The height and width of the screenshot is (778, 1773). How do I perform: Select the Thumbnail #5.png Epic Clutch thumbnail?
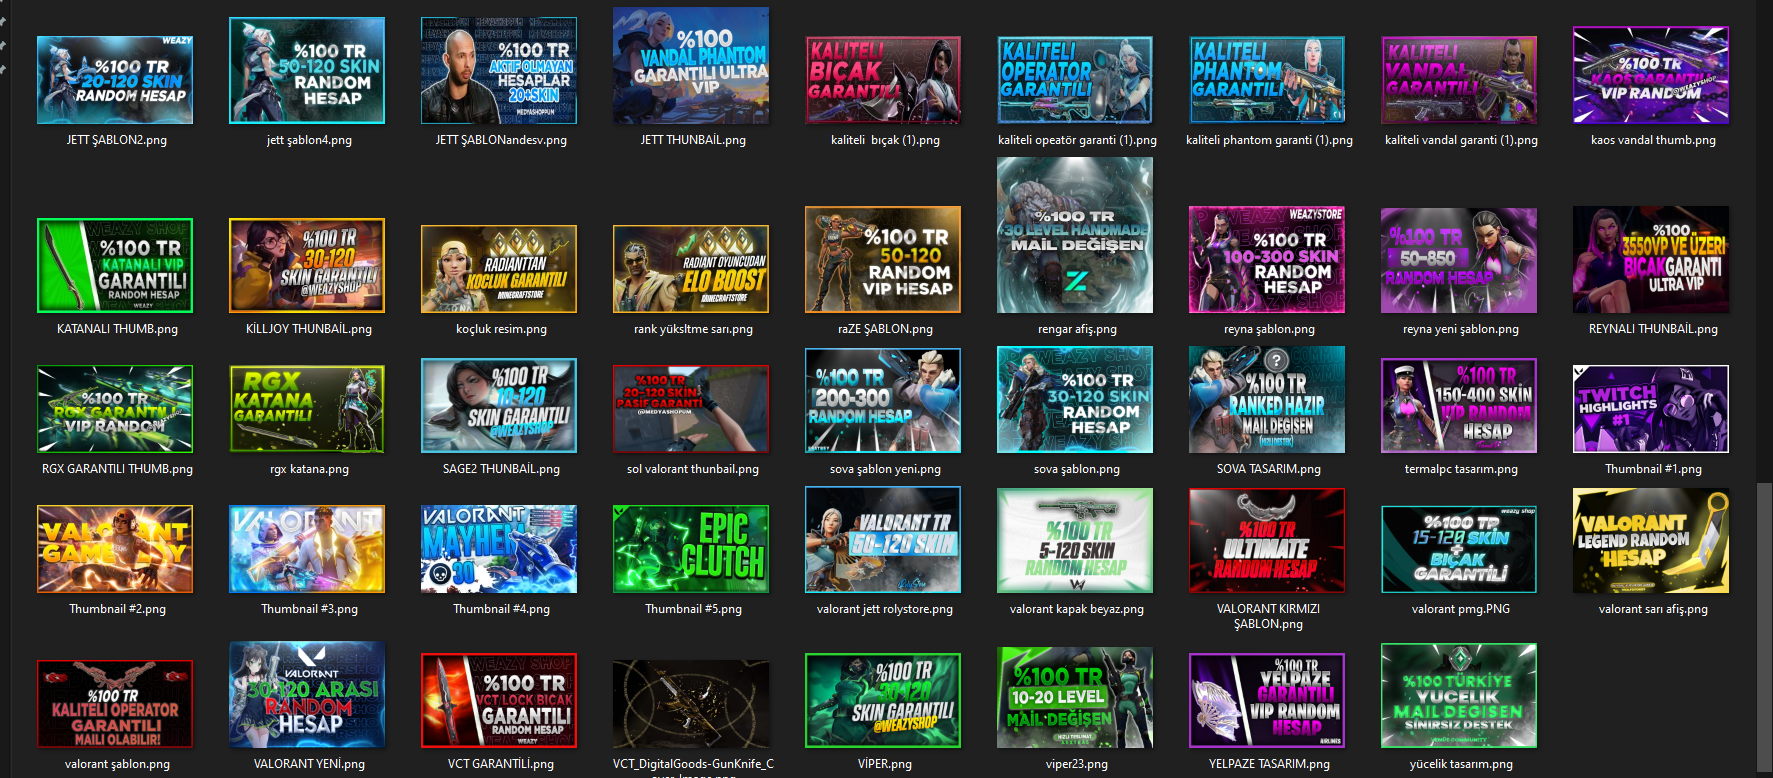coord(691,549)
